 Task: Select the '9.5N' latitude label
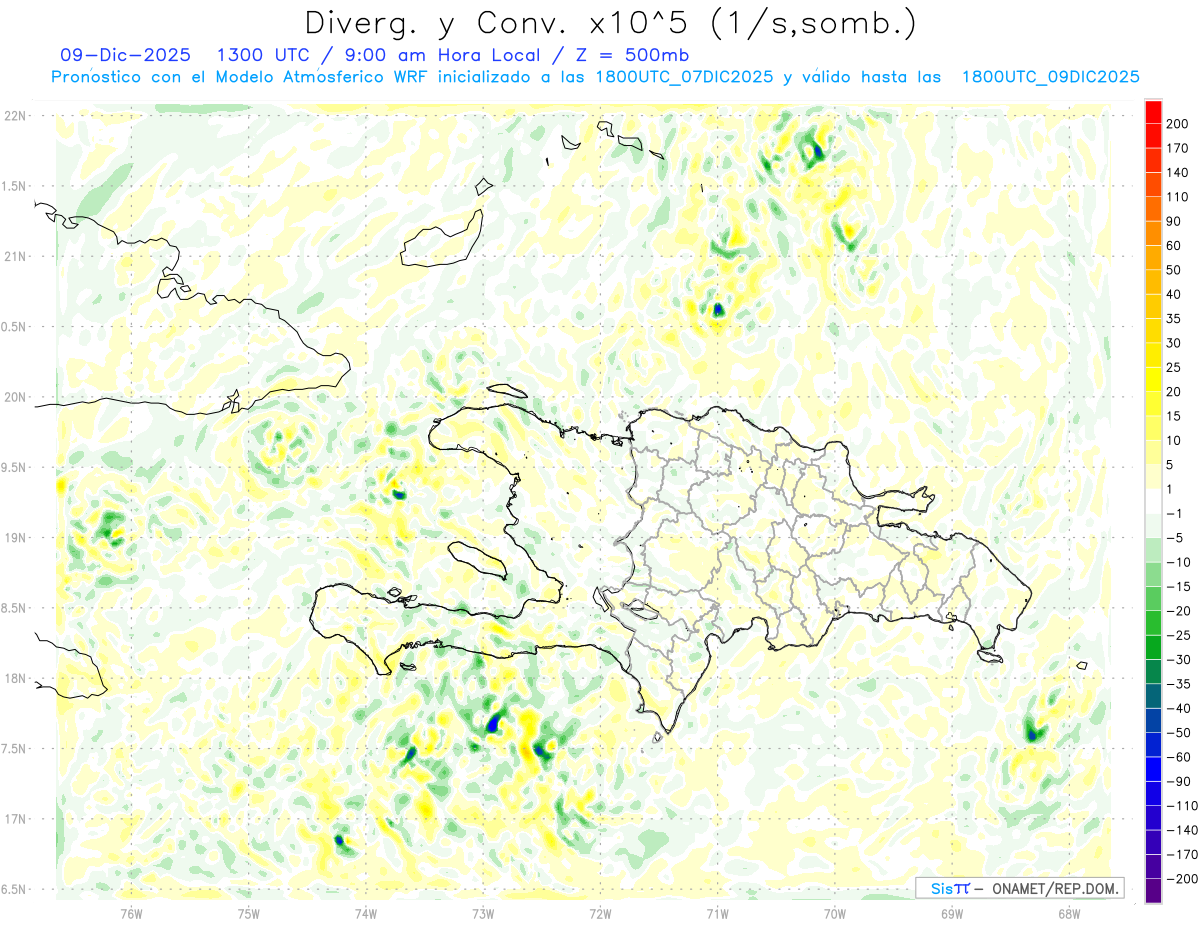click(14, 467)
